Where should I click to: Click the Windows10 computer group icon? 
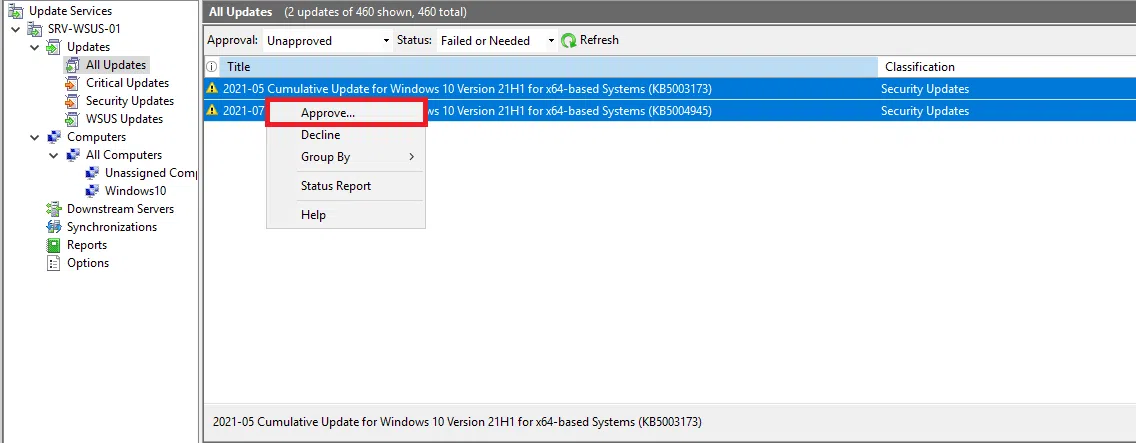pyautogui.click(x=92, y=191)
